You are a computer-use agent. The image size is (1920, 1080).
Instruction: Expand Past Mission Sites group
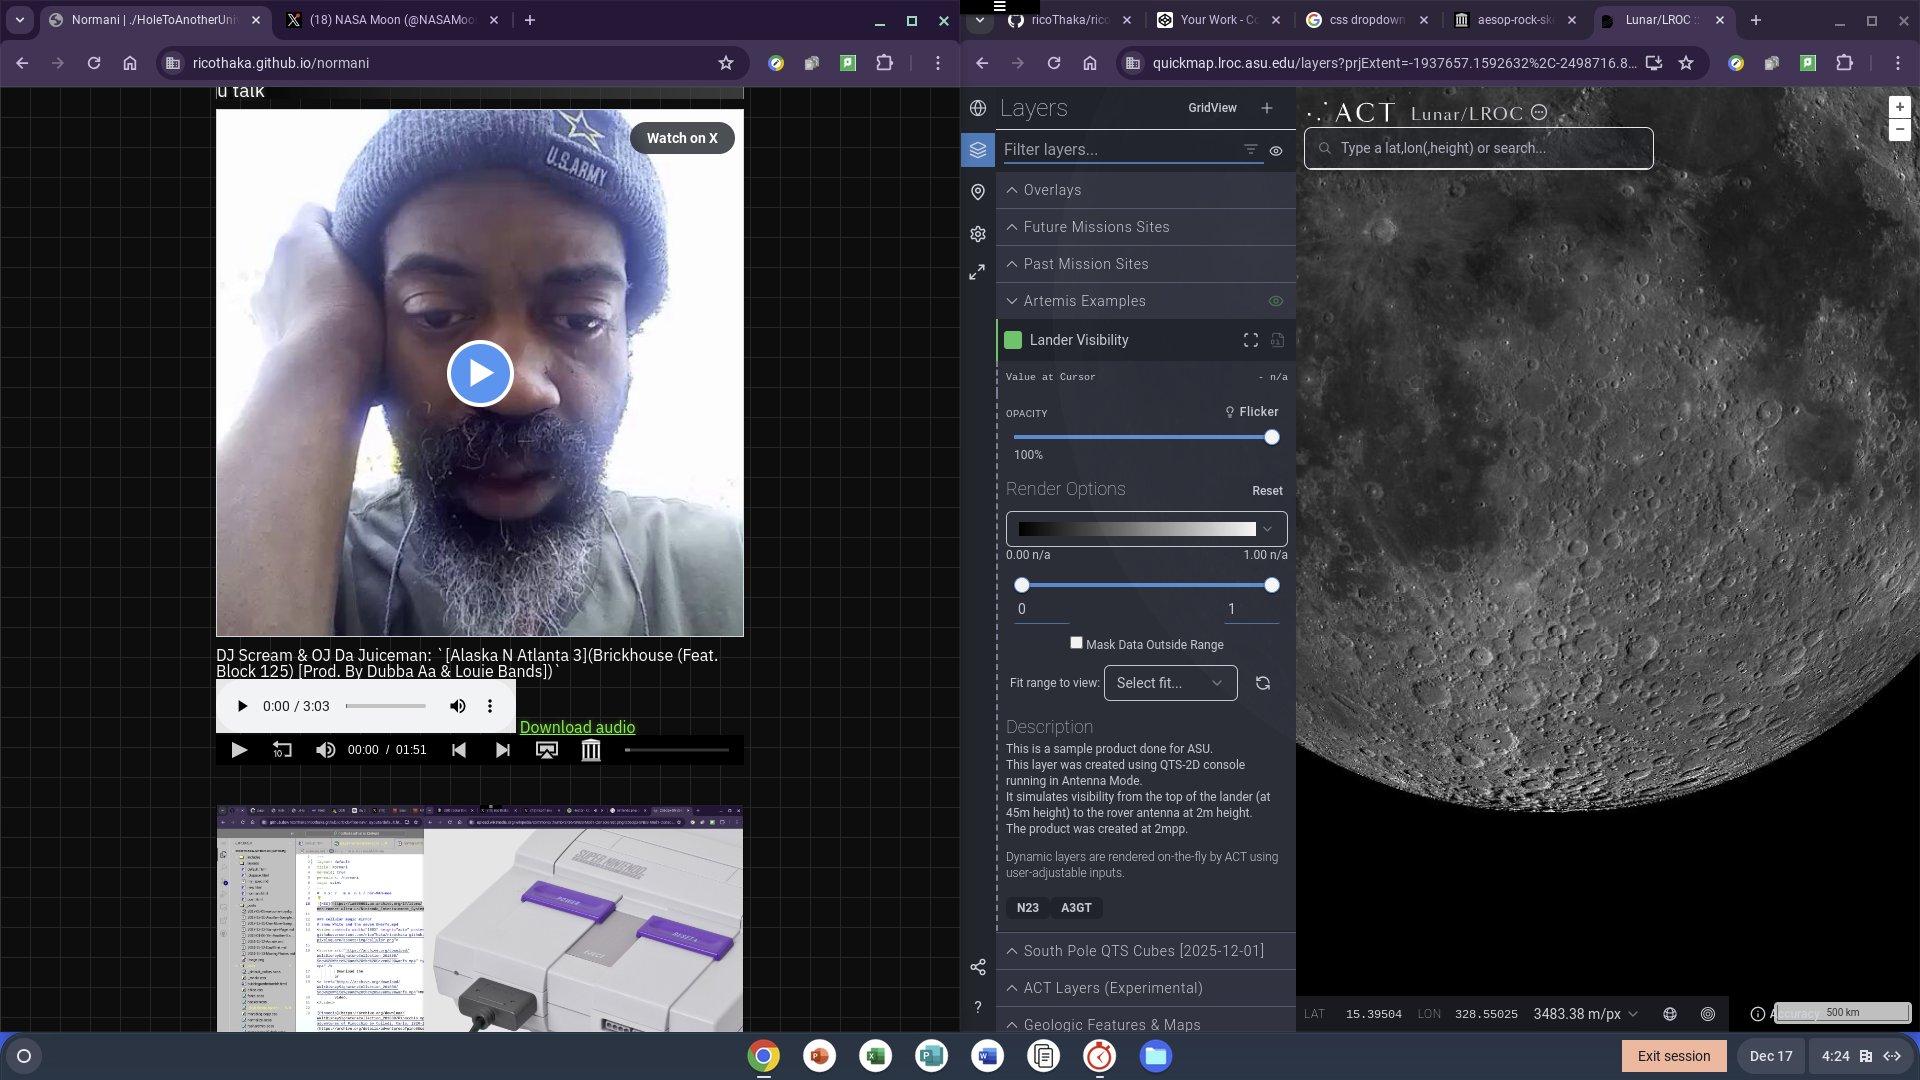pyautogui.click(x=1146, y=264)
